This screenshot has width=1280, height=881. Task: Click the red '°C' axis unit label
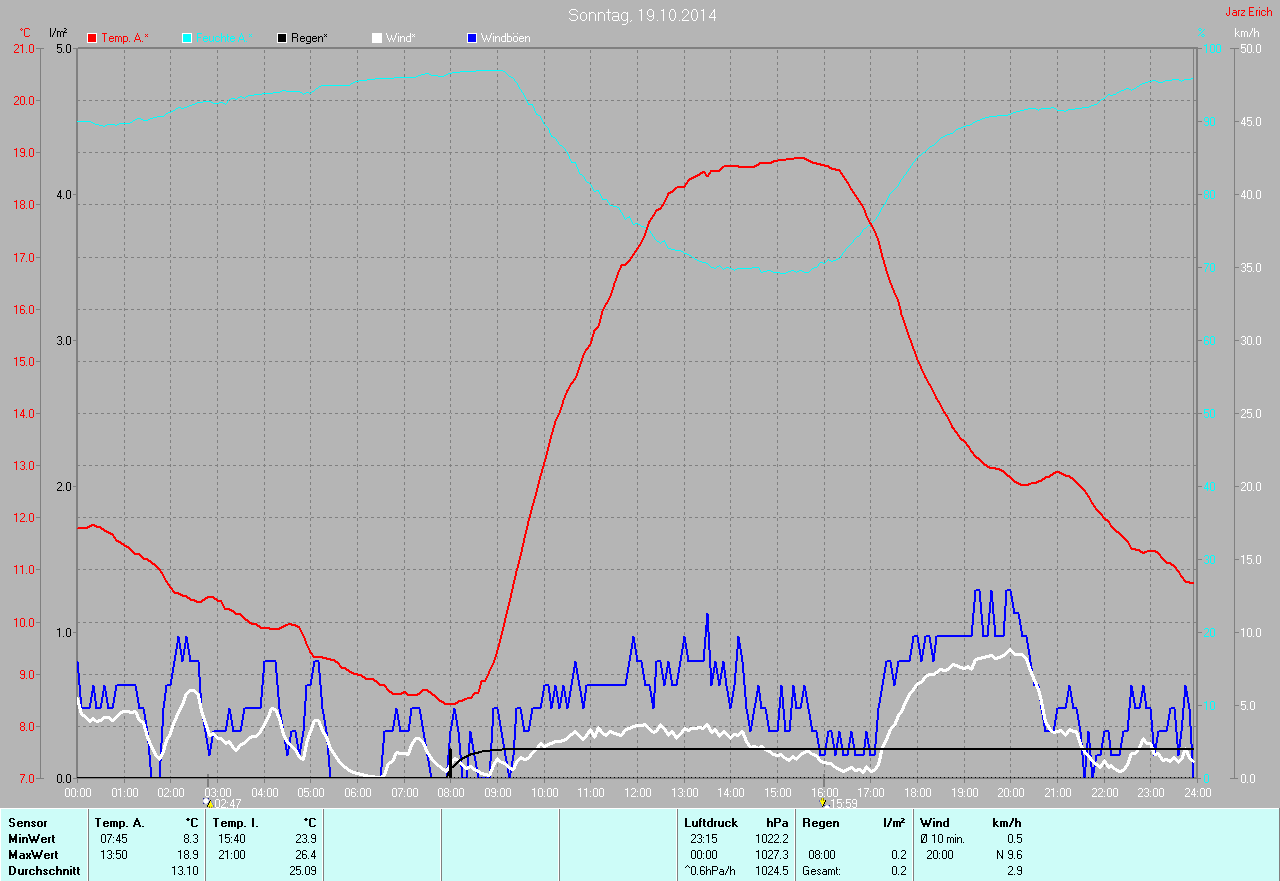pos(26,33)
